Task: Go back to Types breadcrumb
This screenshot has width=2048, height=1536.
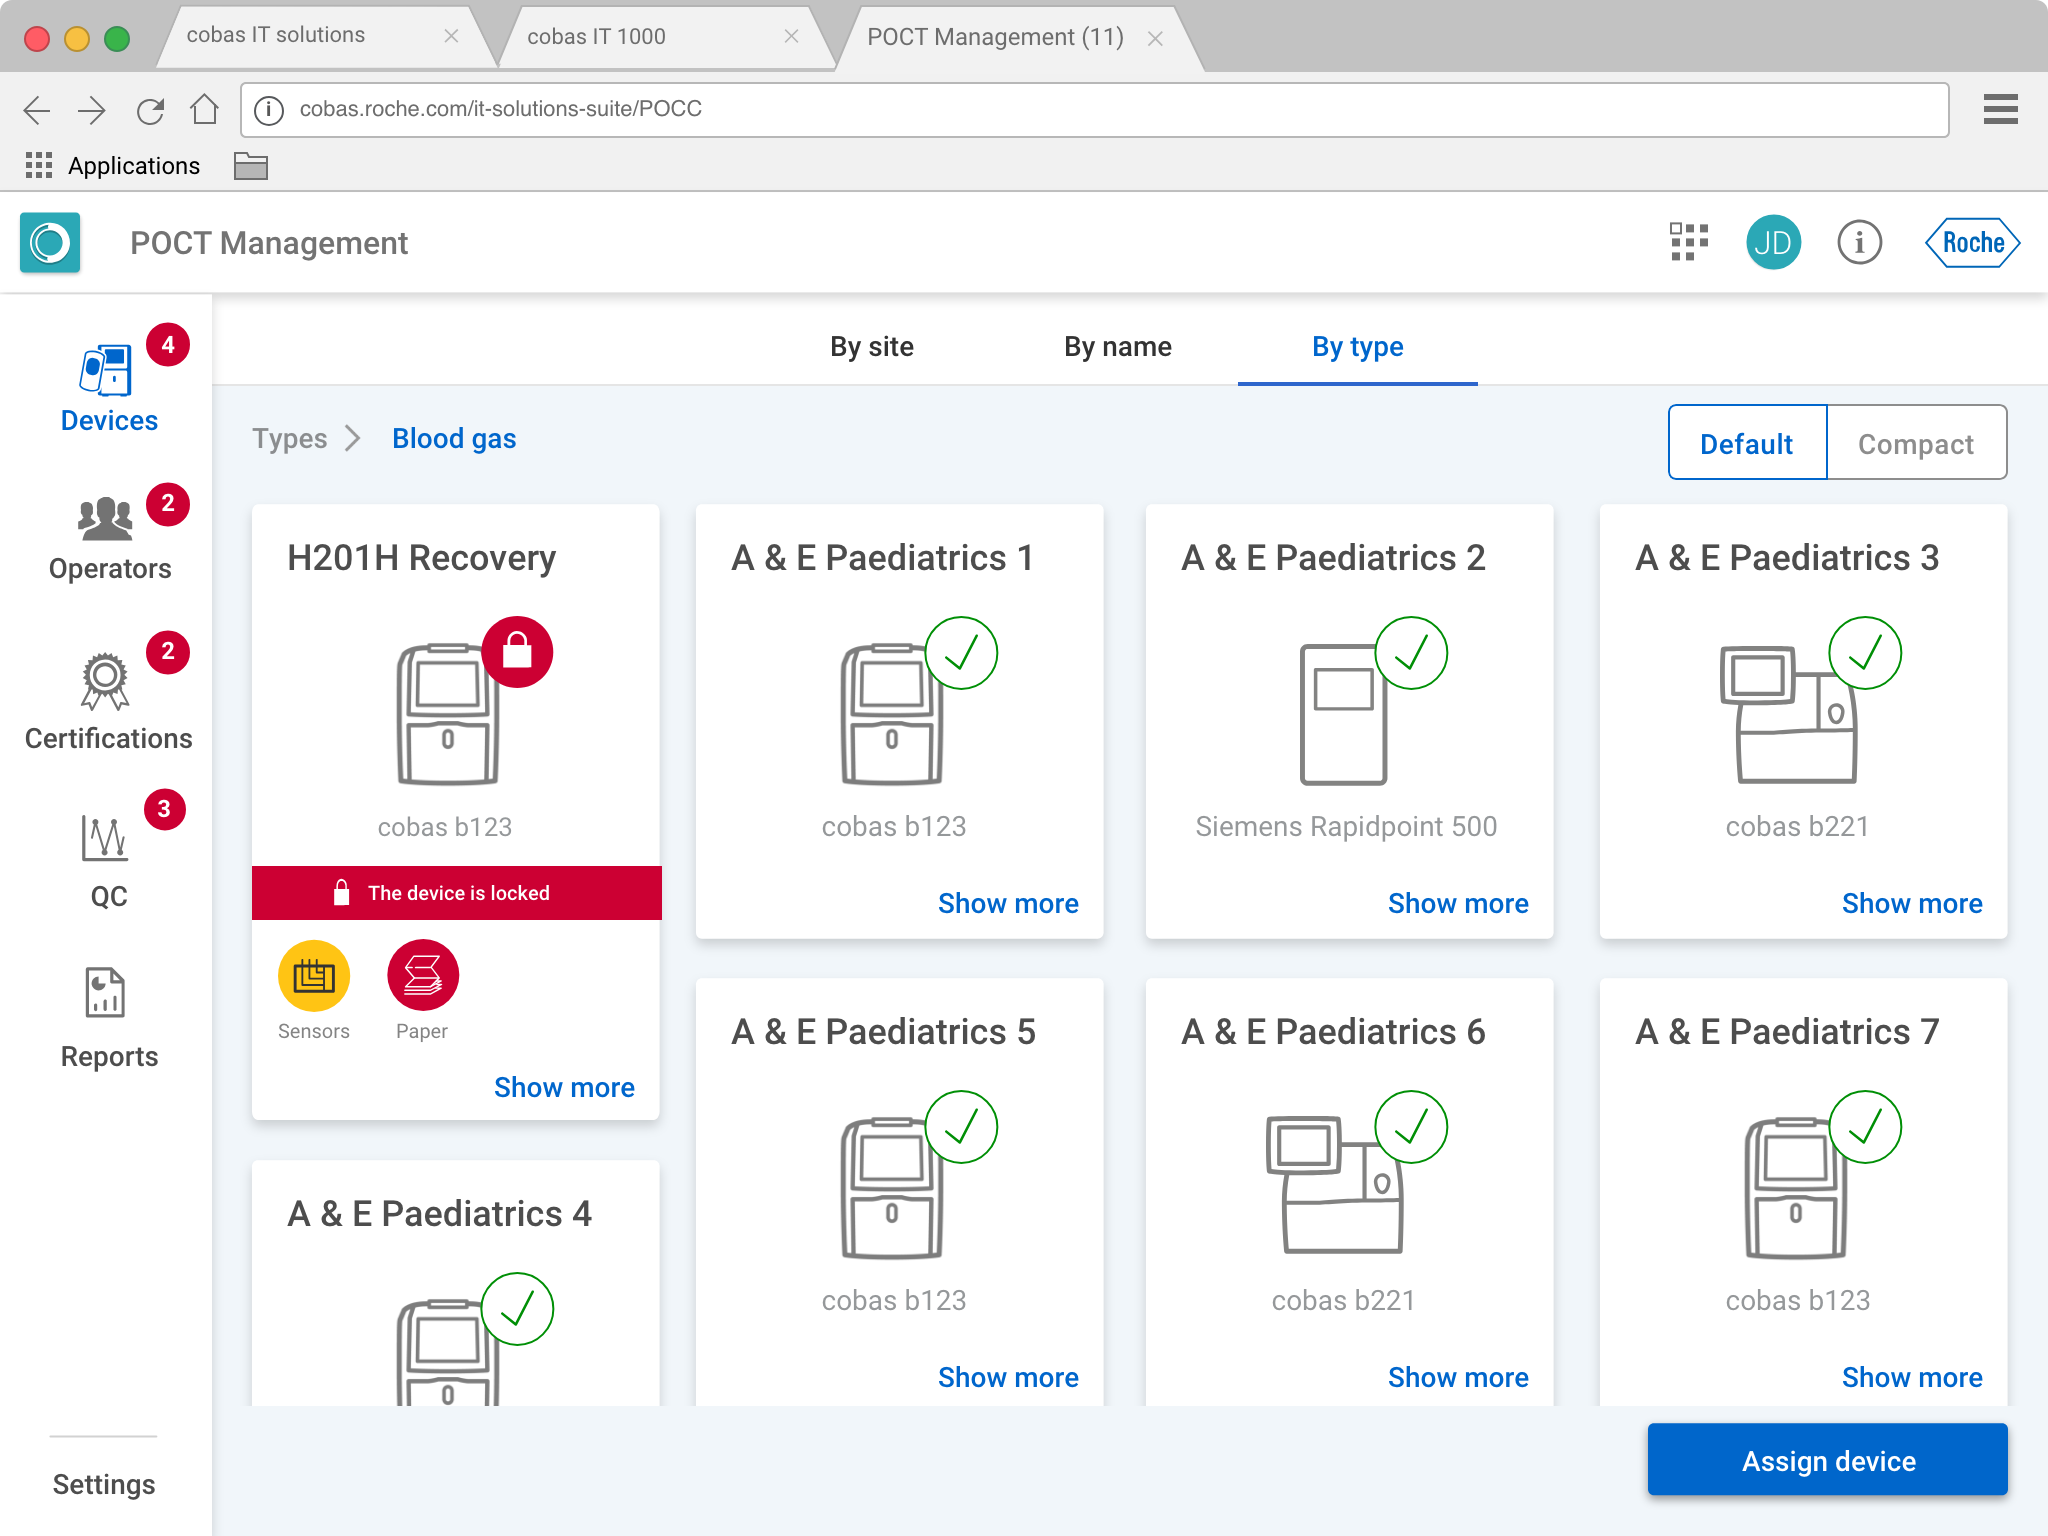Action: [x=289, y=439]
